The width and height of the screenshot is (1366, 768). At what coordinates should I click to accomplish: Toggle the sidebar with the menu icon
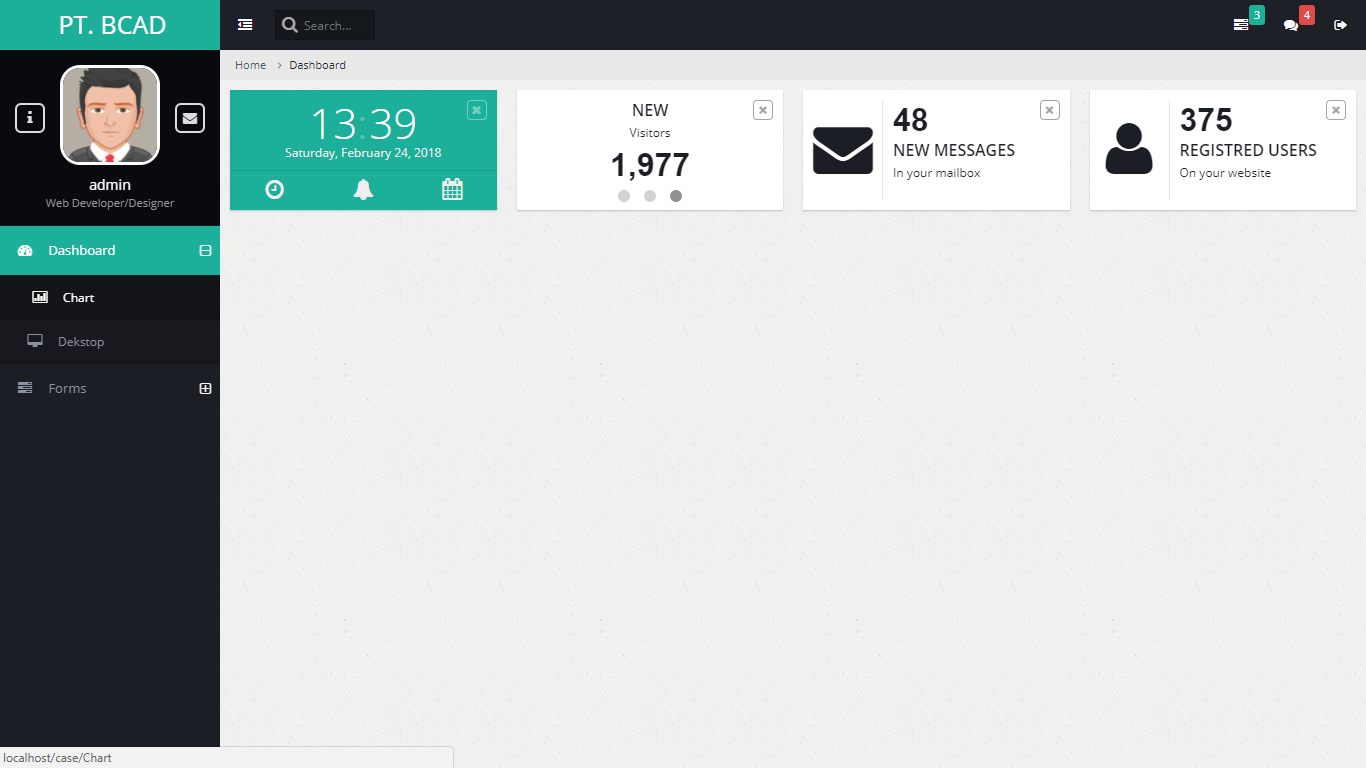pyautogui.click(x=245, y=25)
